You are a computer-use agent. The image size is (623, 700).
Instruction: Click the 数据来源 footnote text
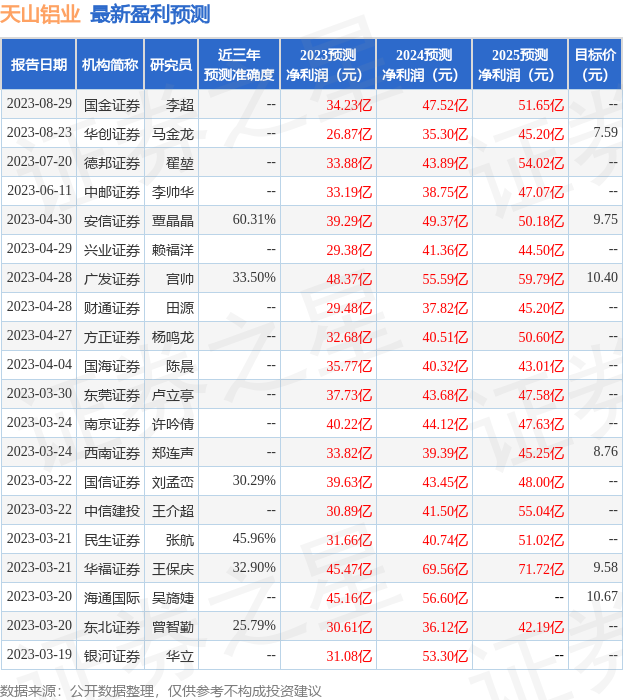coord(161,691)
